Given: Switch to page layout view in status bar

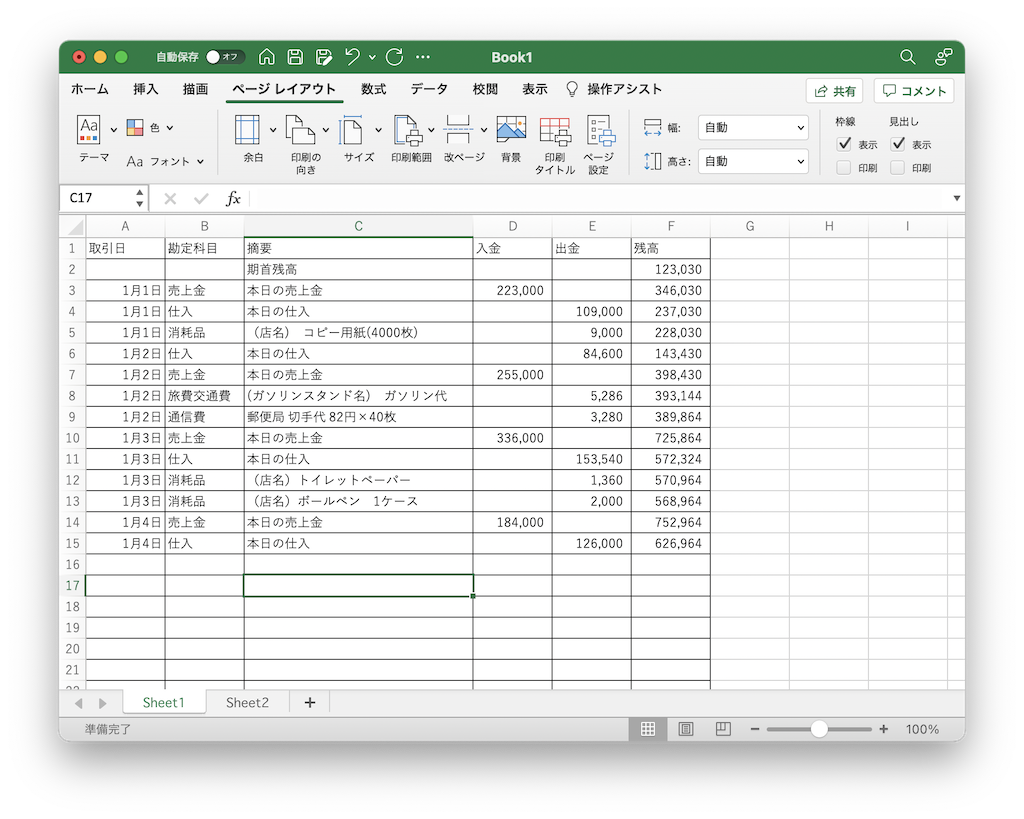Looking at the screenshot, I should click(x=686, y=730).
